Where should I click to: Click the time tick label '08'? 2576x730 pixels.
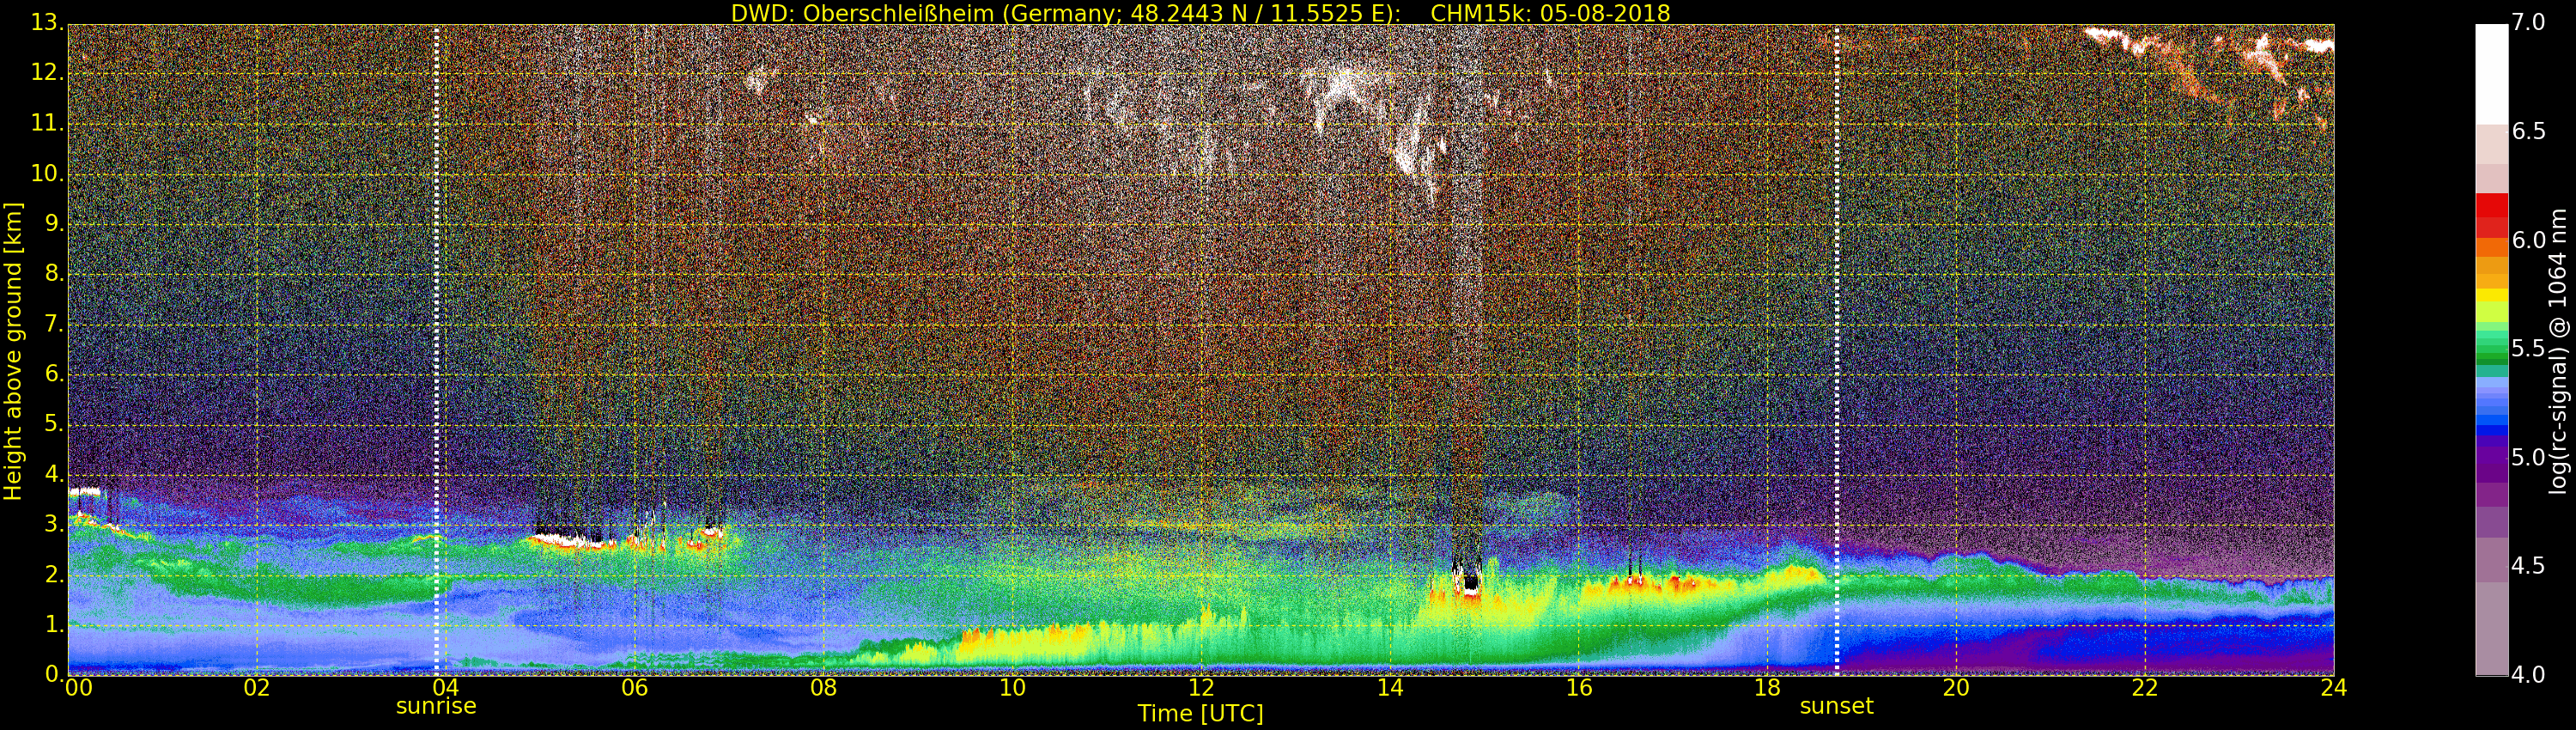pos(823,688)
